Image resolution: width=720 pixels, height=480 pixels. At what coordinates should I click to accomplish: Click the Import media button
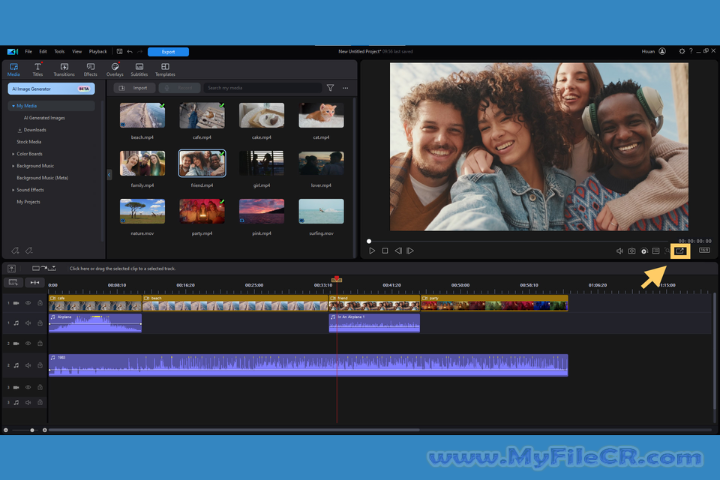(134, 88)
